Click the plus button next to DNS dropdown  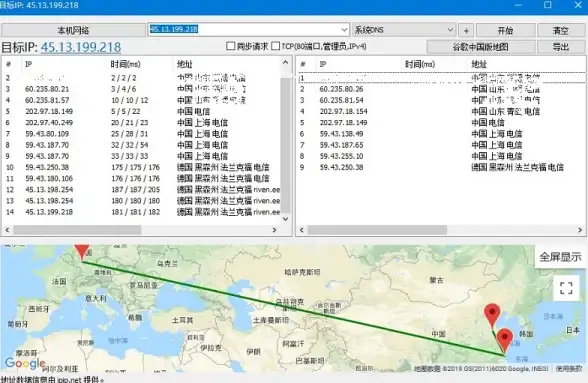click(x=466, y=30)
